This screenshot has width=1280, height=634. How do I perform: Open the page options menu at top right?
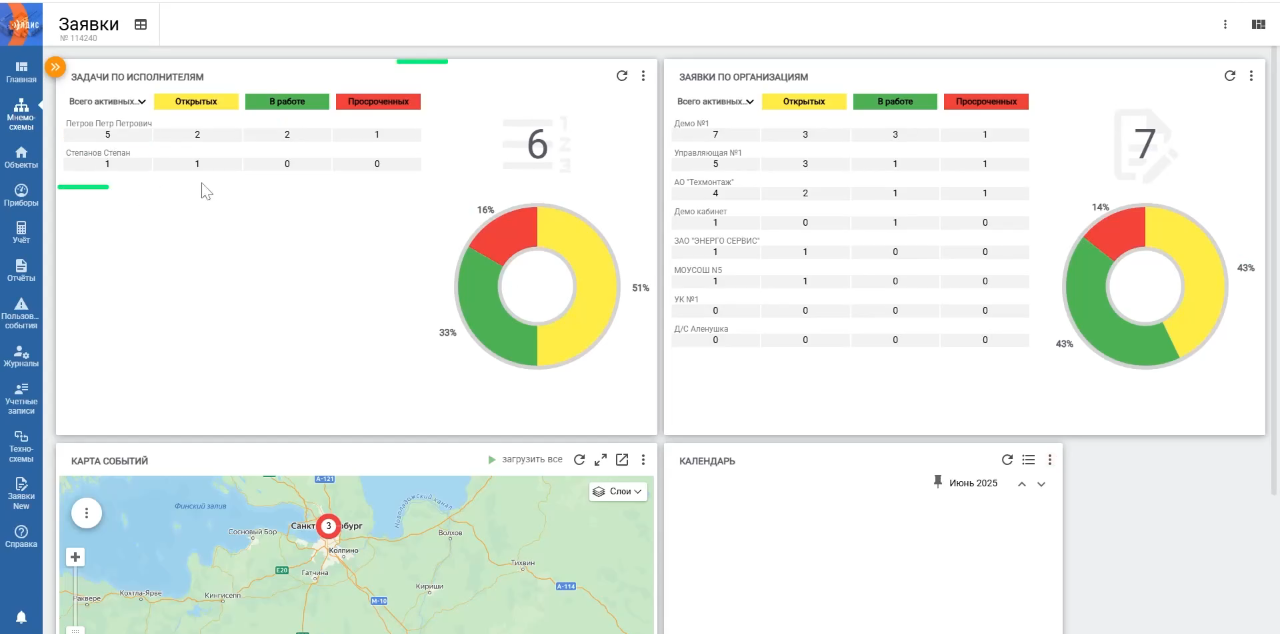click(x=1225, y=25)
